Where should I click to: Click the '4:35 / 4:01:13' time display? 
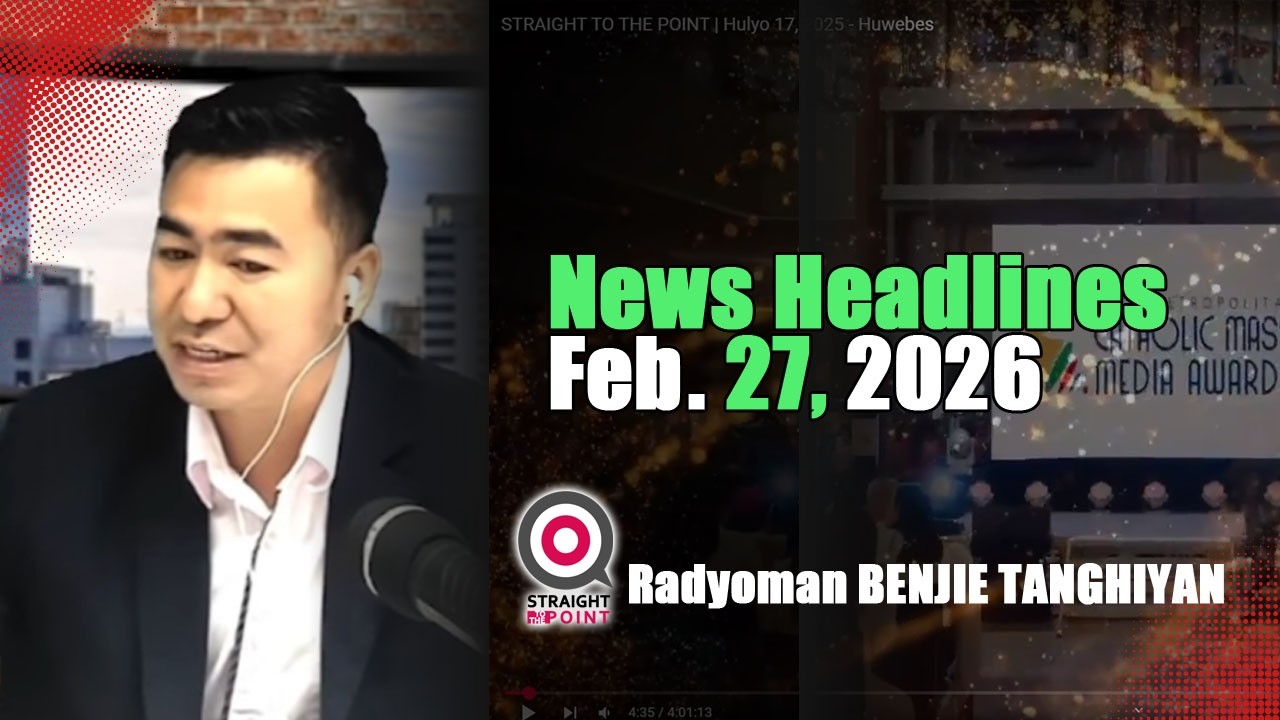pyautogui.click(x=670, y=712)
